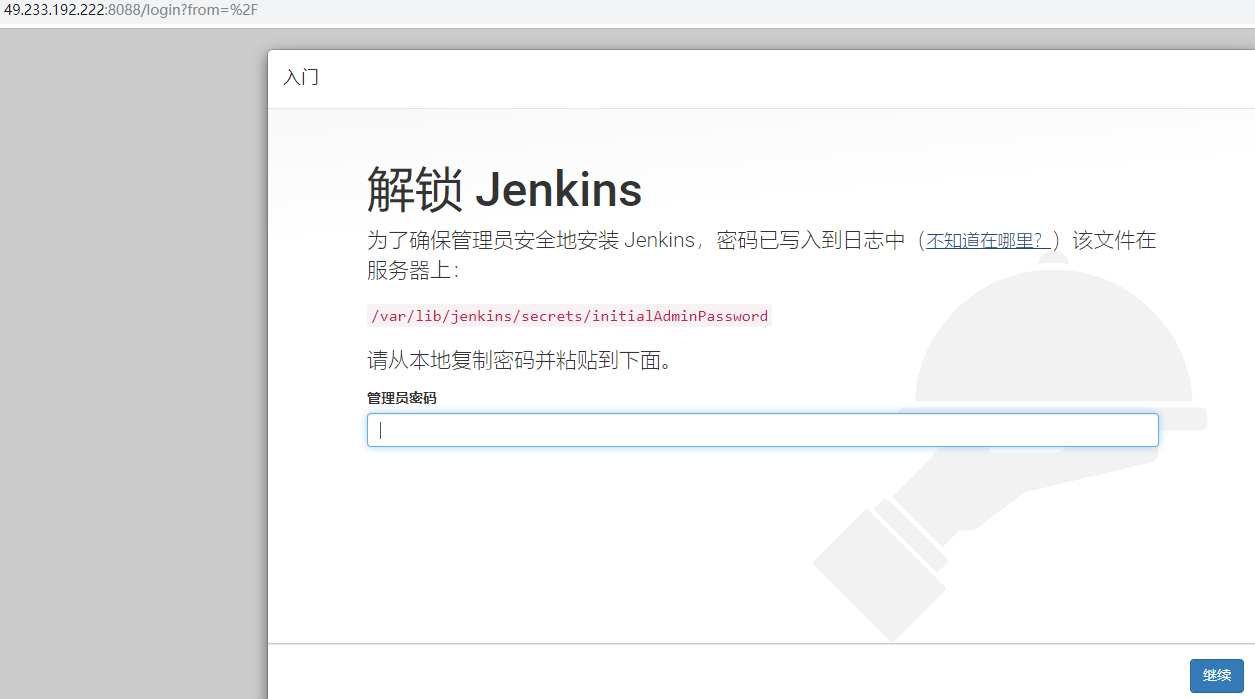Click the 继续 continue button
Viewport: 1255px width, 699px height.
click(1216, 676)
